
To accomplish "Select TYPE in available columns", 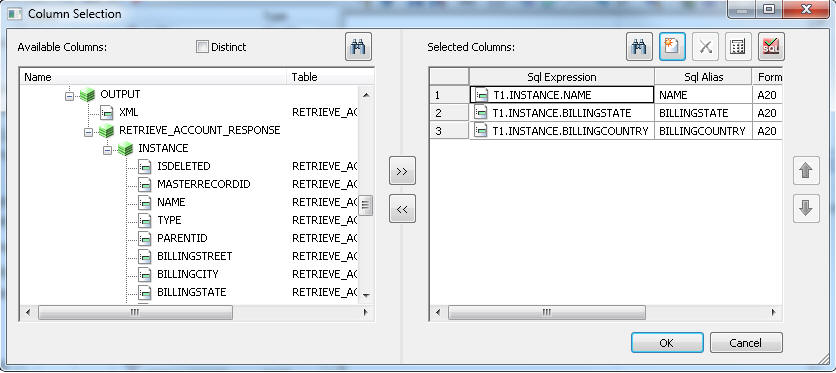I will [169, 220].
